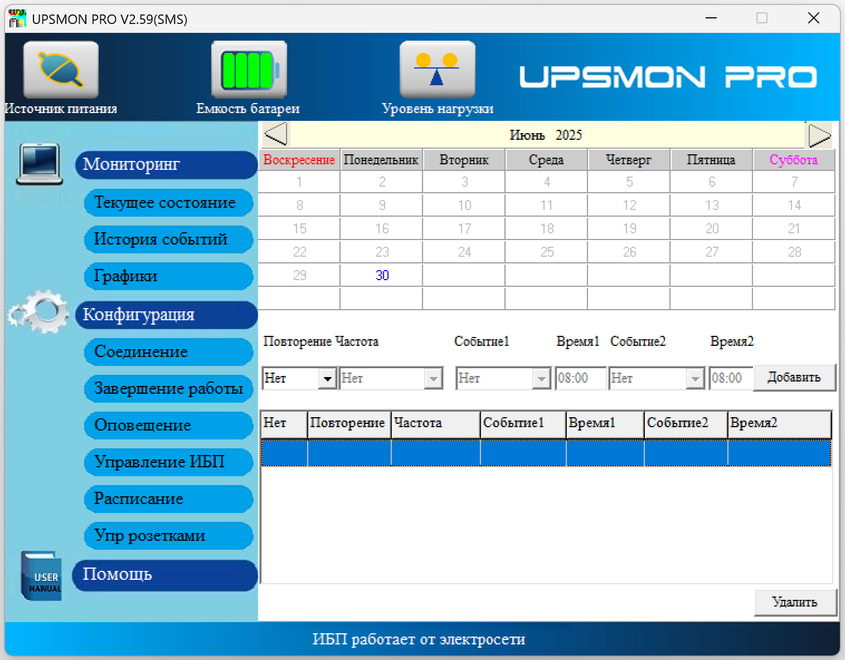This screenshot has height=660, width=845.
Task: Click the Среда column header
Action: point(546,160)
